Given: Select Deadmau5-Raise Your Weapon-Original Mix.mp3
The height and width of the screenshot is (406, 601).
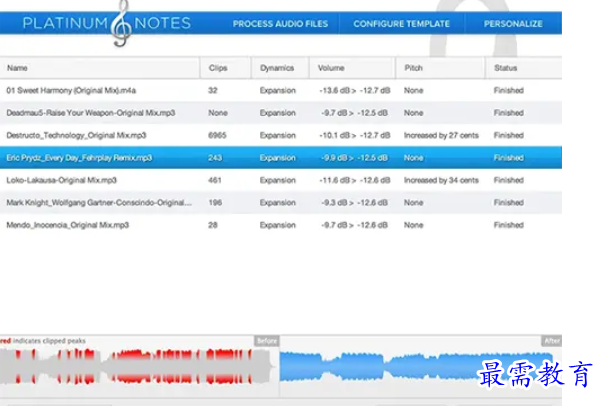Looking at the screenshot, I should (x=281, y=113).
